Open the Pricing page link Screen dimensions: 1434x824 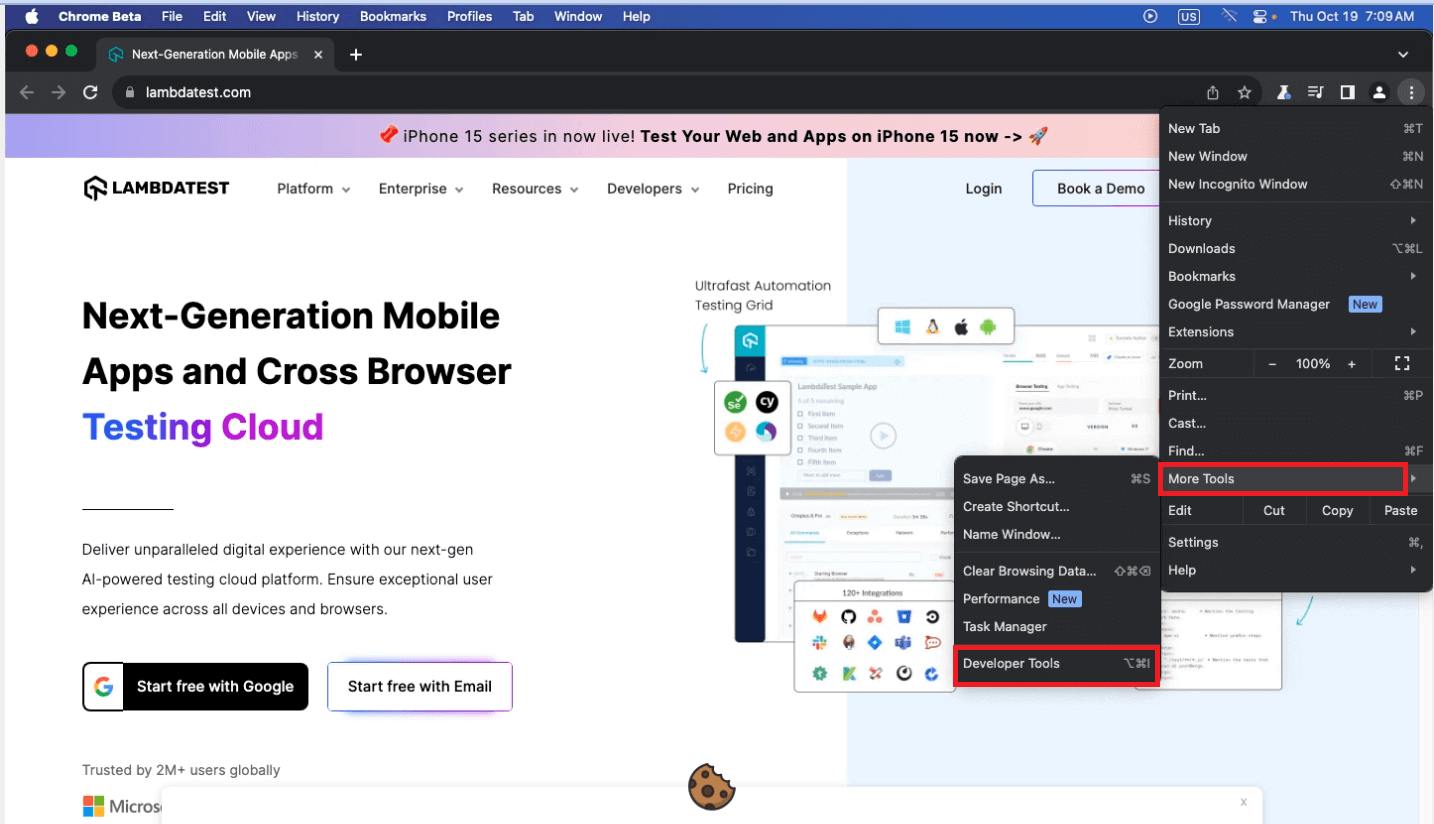click(750, 188)
